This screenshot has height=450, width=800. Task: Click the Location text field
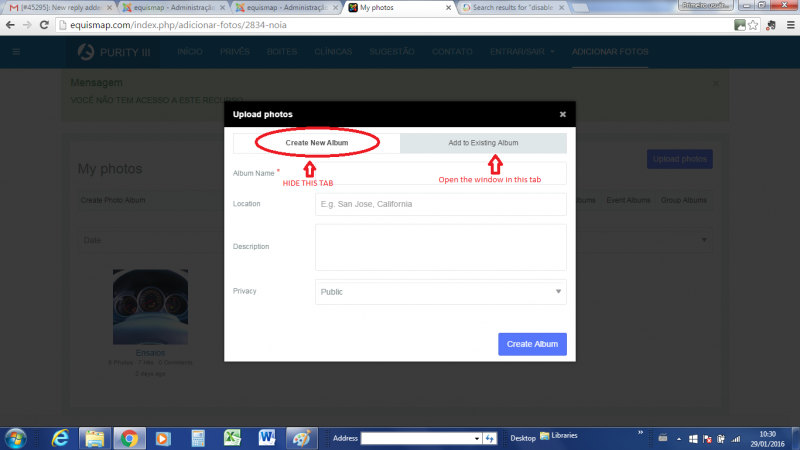(440, 204)
